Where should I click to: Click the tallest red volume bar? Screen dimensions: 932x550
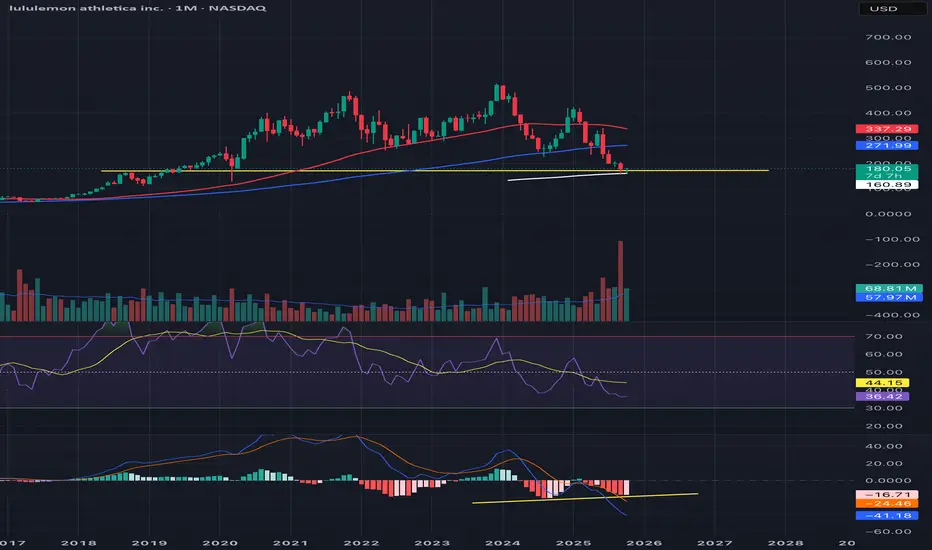pos(621,280)
